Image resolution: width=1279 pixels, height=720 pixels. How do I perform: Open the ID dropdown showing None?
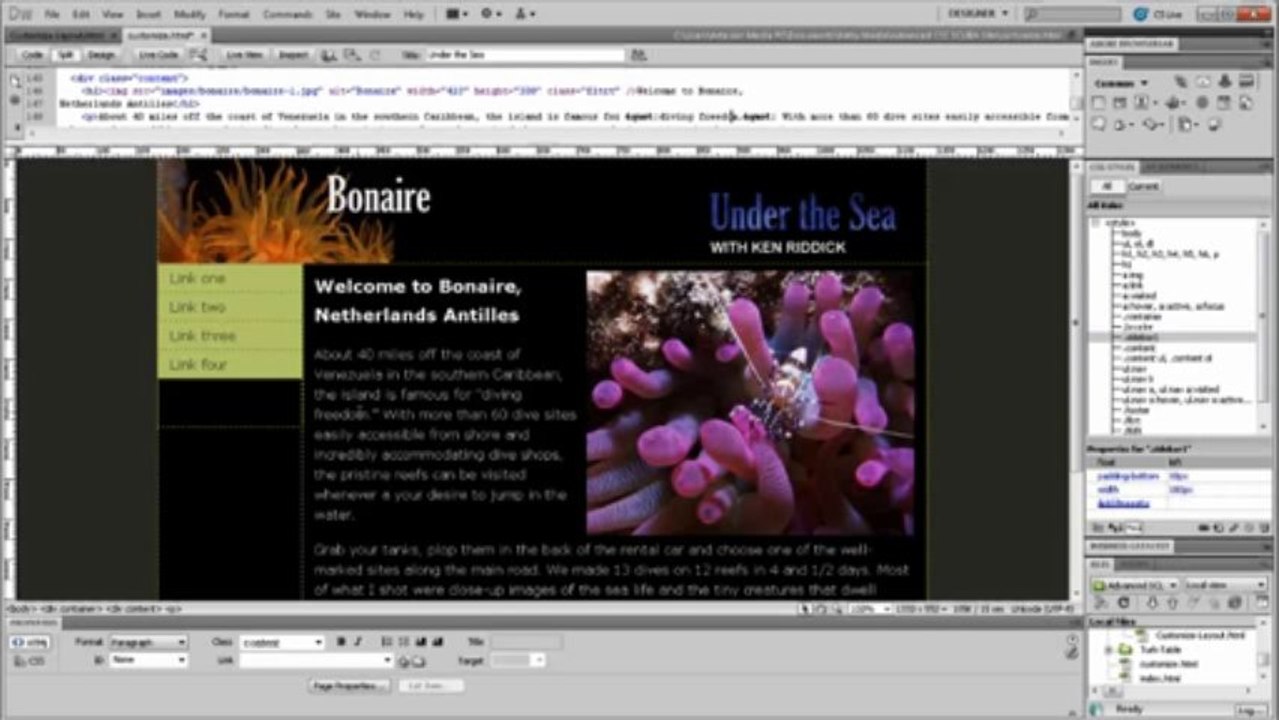(x=147, y=660)
